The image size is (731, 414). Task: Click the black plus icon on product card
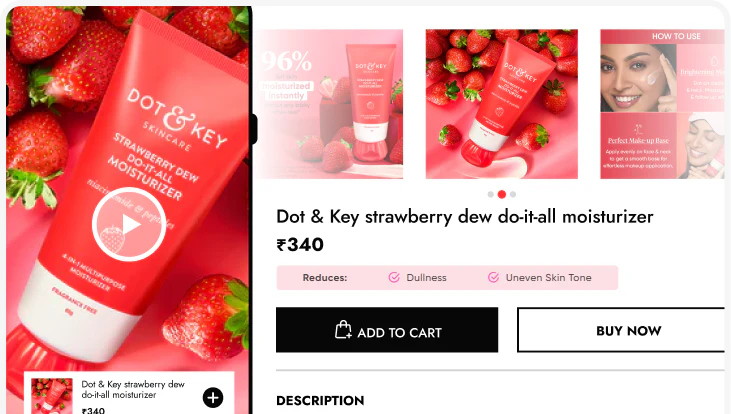213,398
